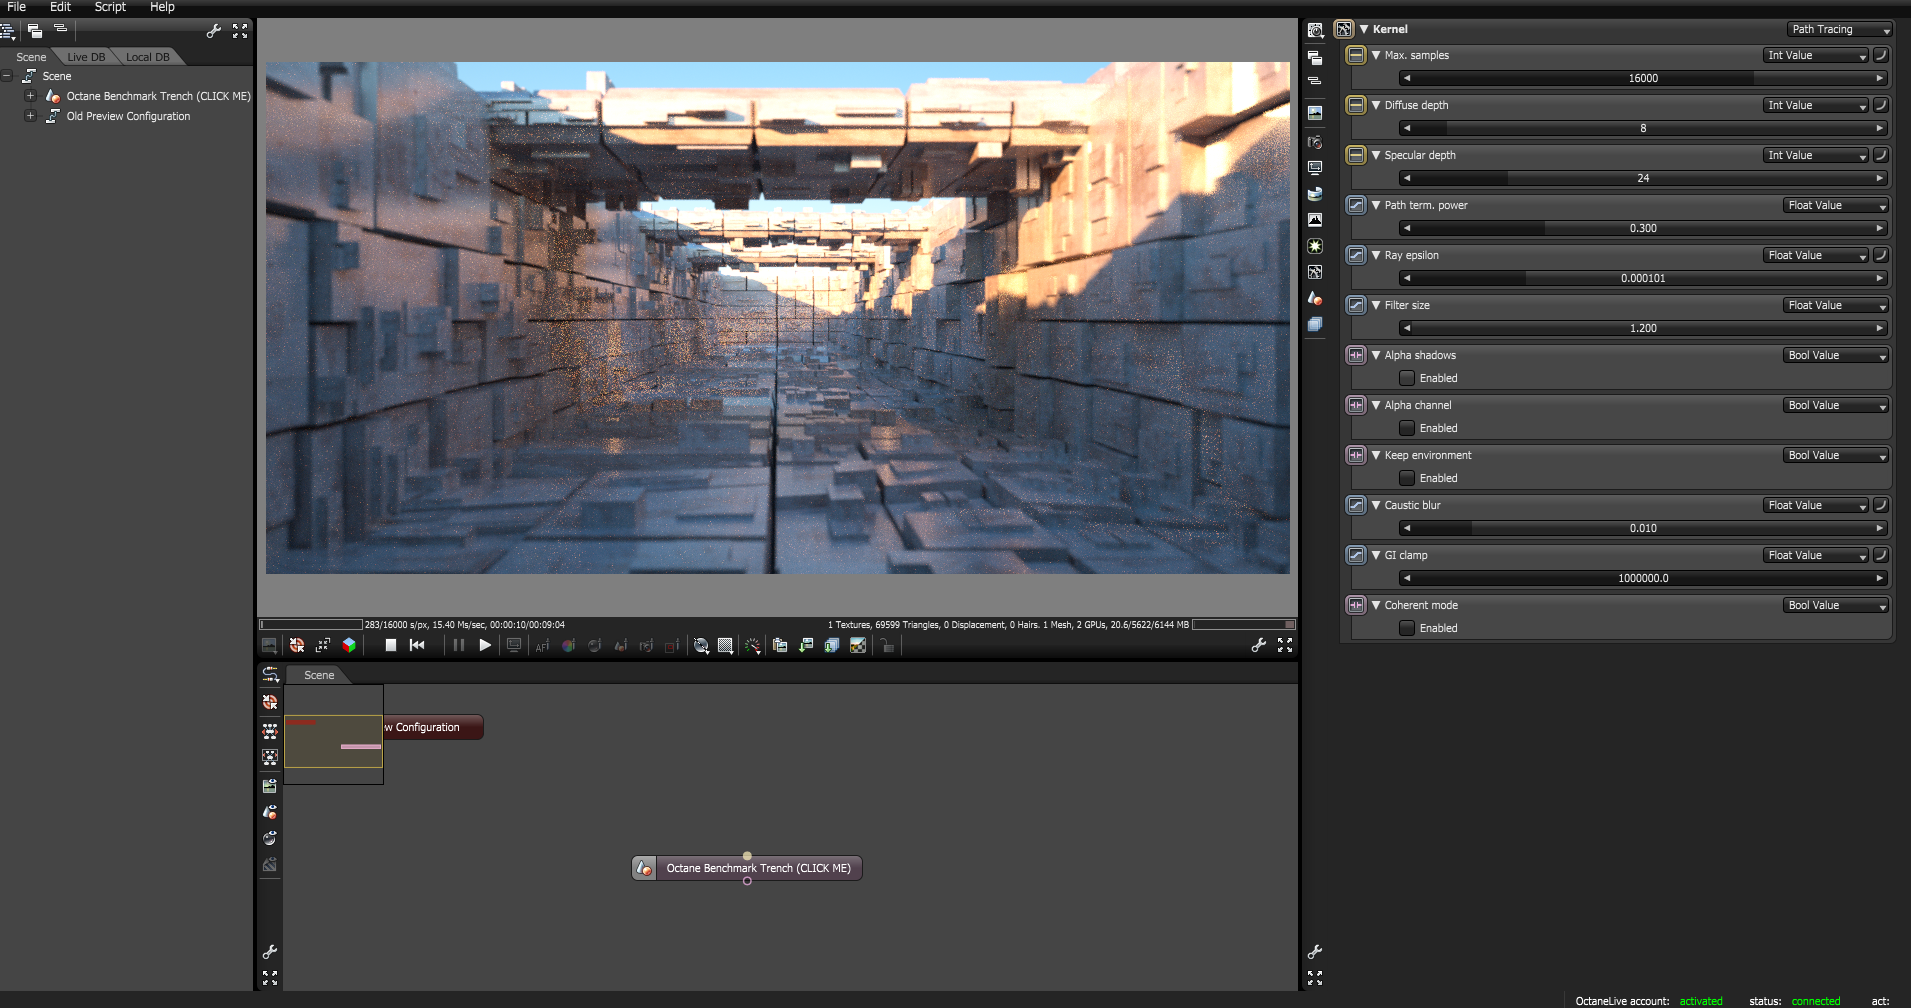Toggle the alpha checkerboard background icon
Screen dimensions: 1911x1008
(858, 645)
